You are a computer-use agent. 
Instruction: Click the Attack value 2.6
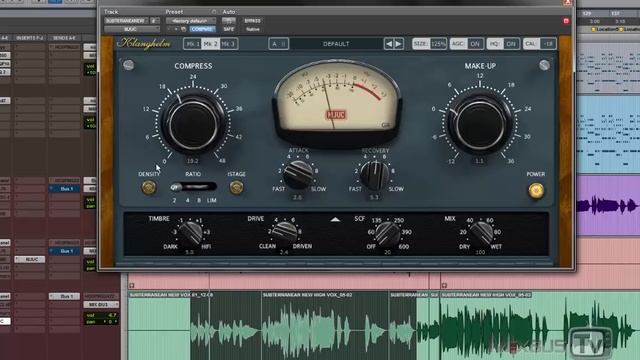pyautogui.click(x=298, y=197)
